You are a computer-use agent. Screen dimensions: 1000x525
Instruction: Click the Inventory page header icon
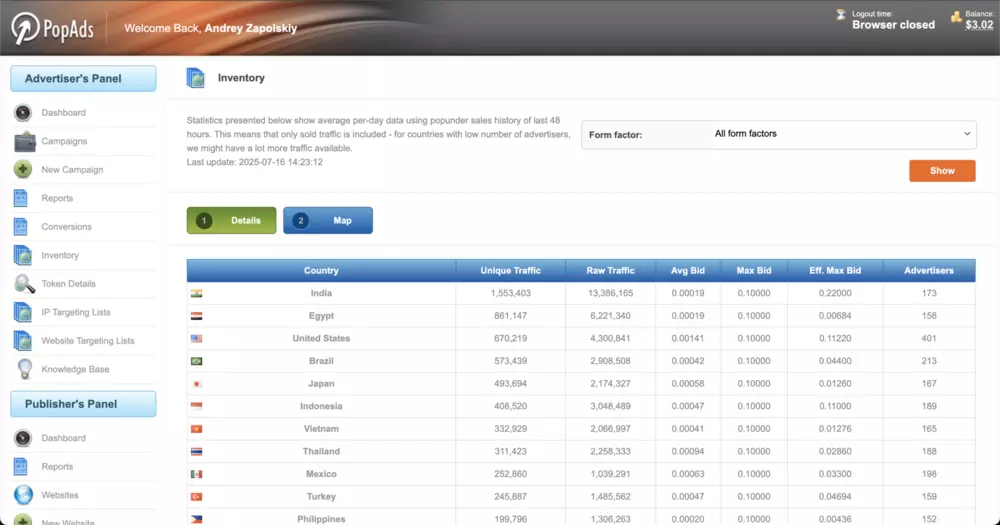pos(196,78)
